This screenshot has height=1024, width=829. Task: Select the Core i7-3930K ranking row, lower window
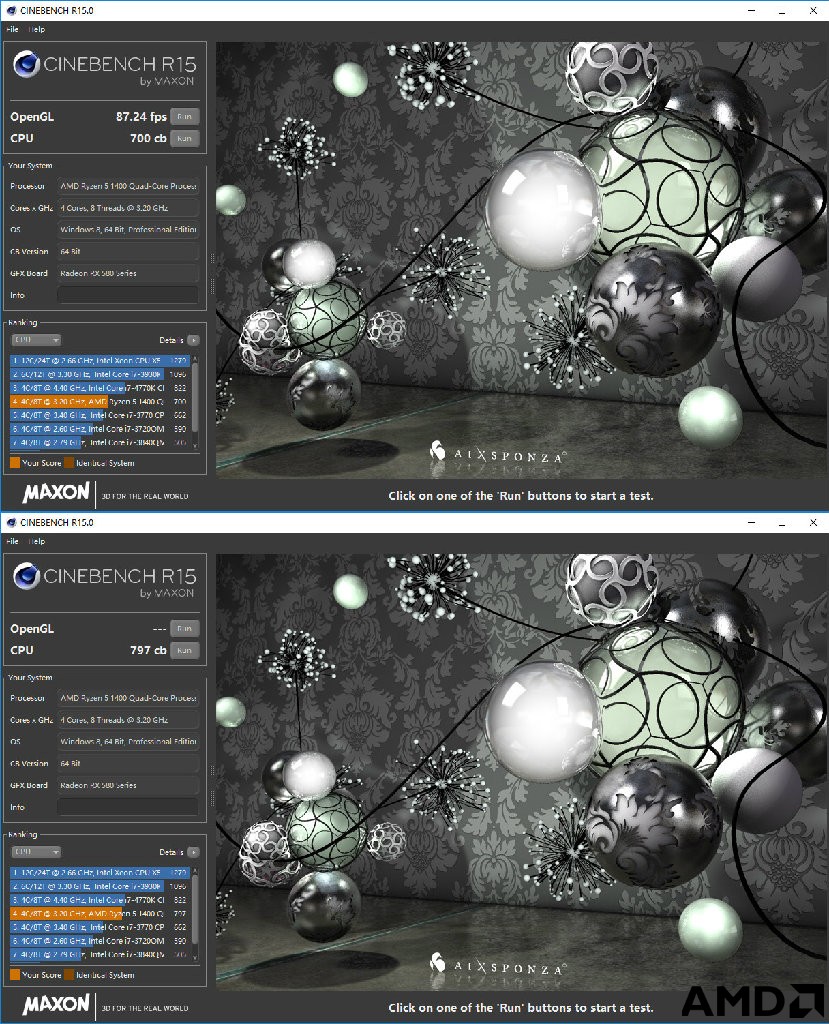tap(100, 886)
